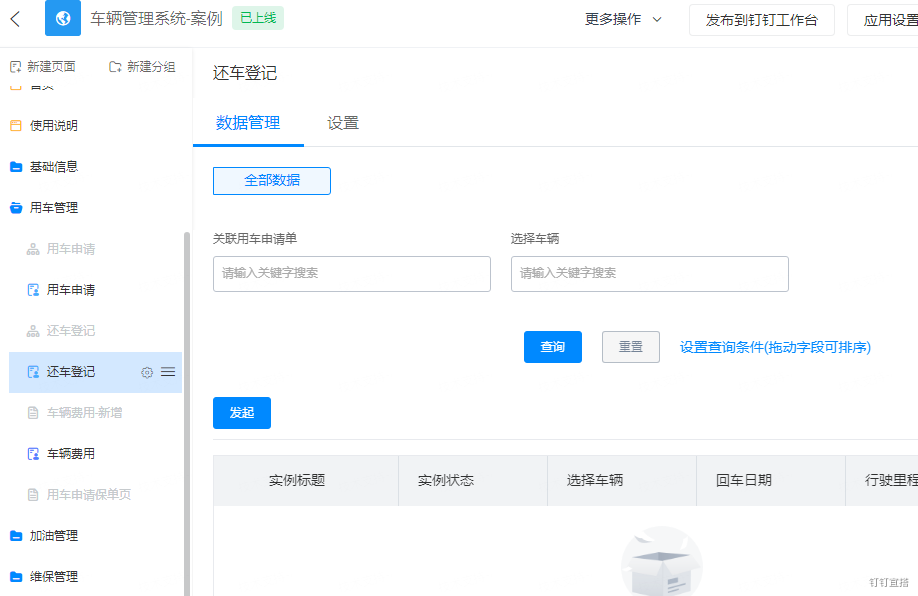This screenshot has width=918, height=596.
Task: Click the 已上线 status badge
Action: coord(258,18)
